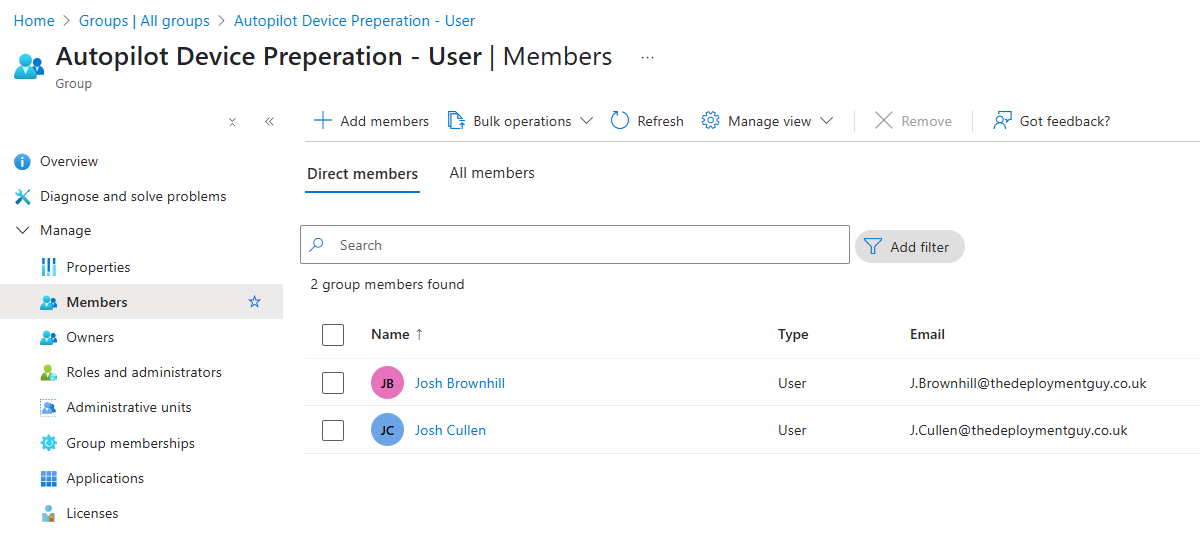Click the Add members plus icon

pyautogui.click(x=323, y=121)
